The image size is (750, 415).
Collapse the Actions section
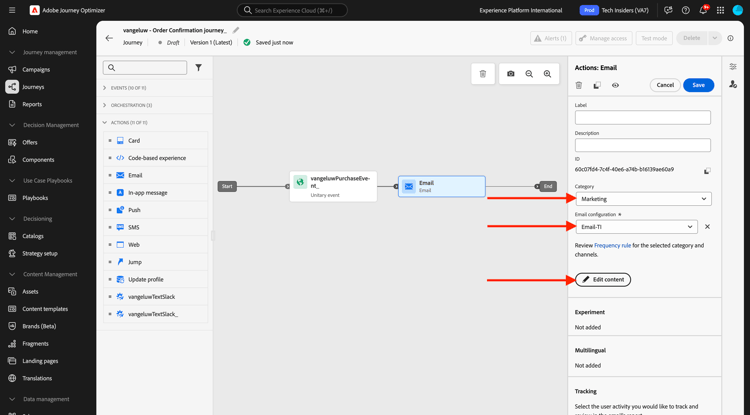pos(105,122)
